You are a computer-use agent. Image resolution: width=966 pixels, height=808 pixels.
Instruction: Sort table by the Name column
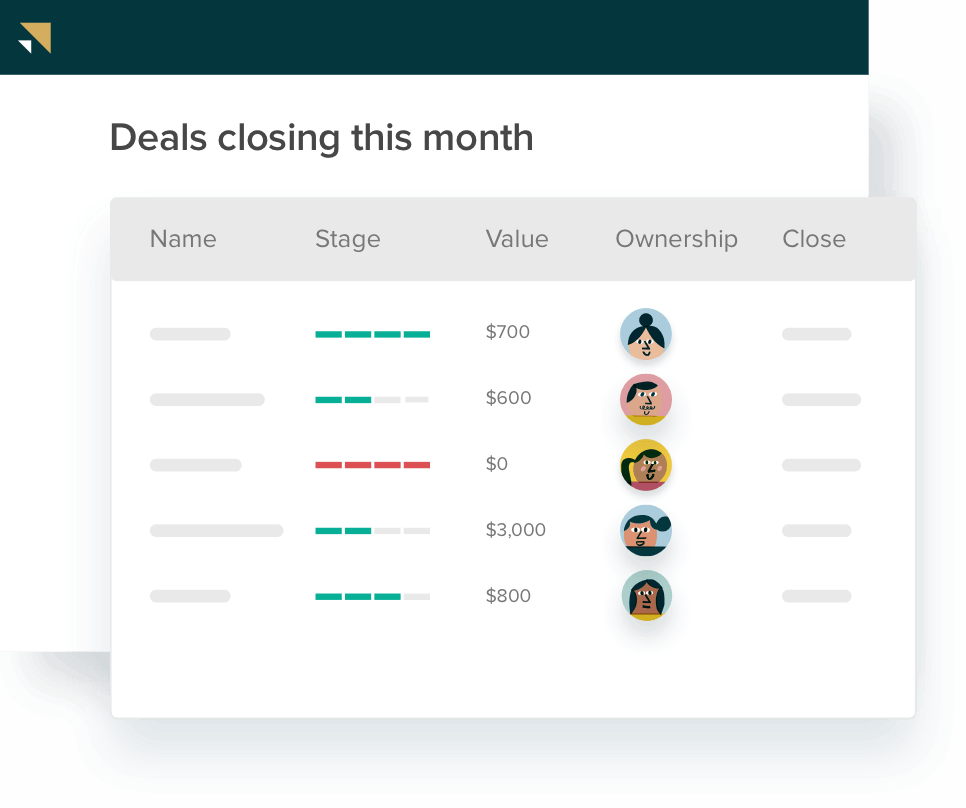coord(183,239)
